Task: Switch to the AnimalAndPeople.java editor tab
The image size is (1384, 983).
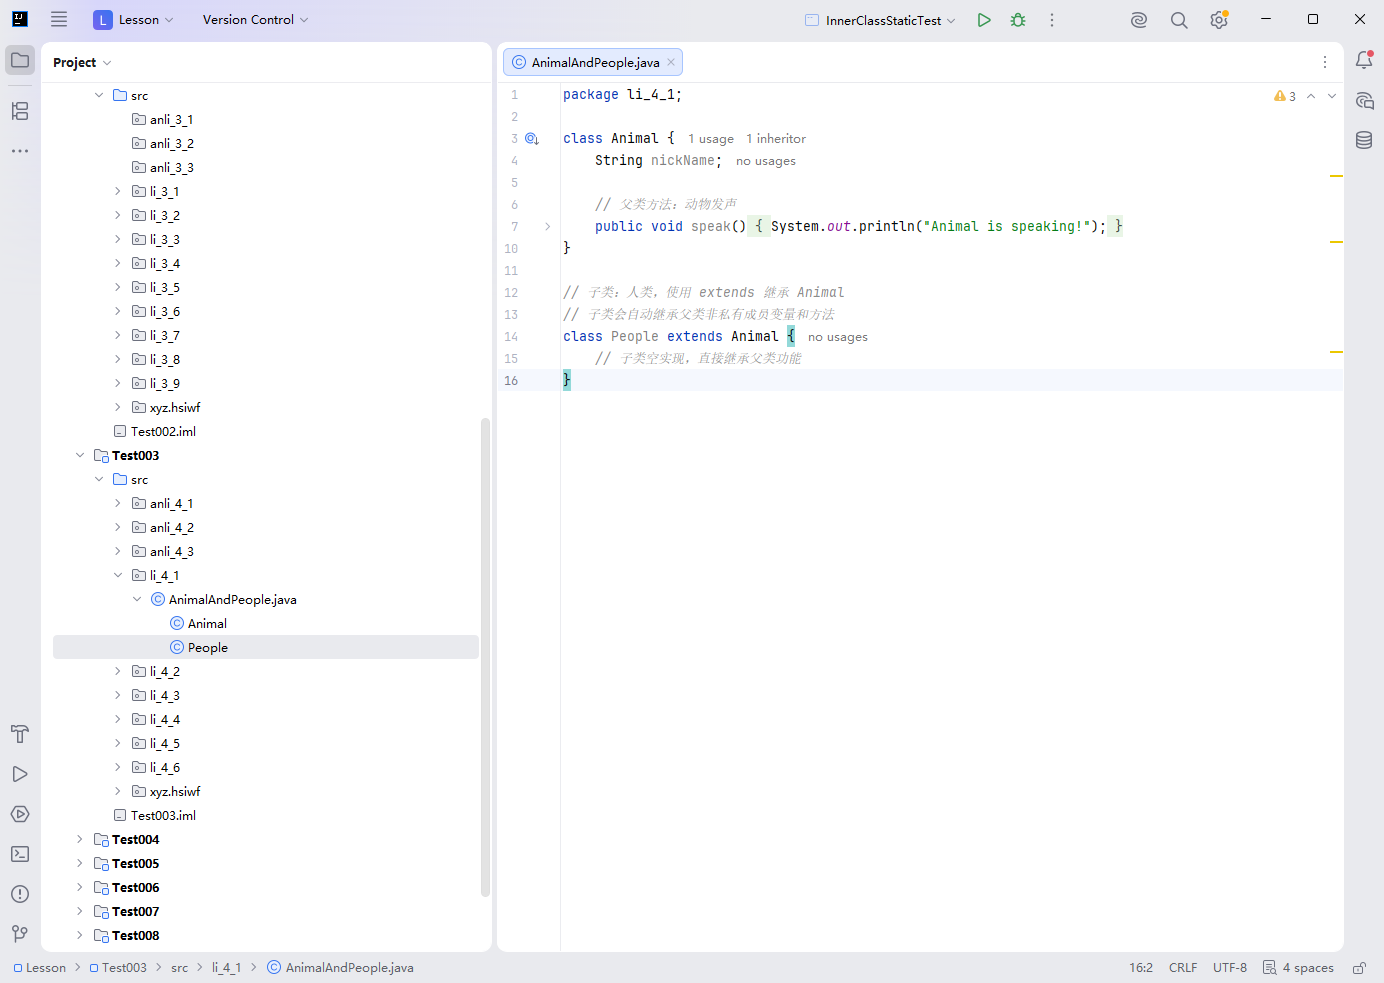Action: (593, 62)
